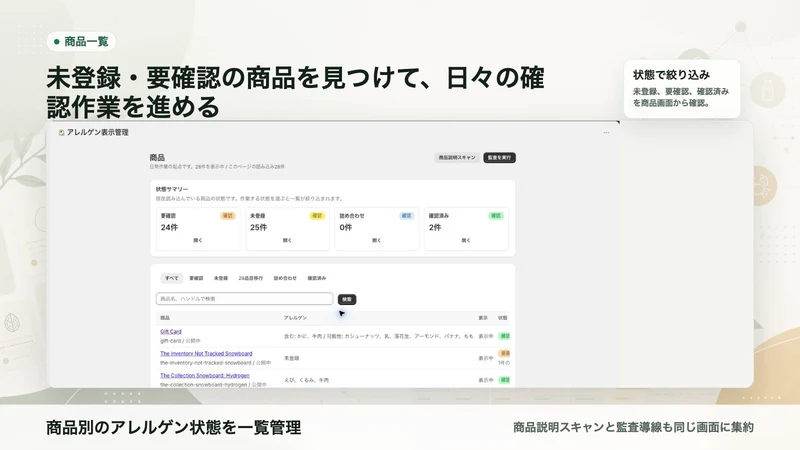Open the 要確認 24件 summary card
This screenshot has width=800, height=450.
(x=198, y=229)
